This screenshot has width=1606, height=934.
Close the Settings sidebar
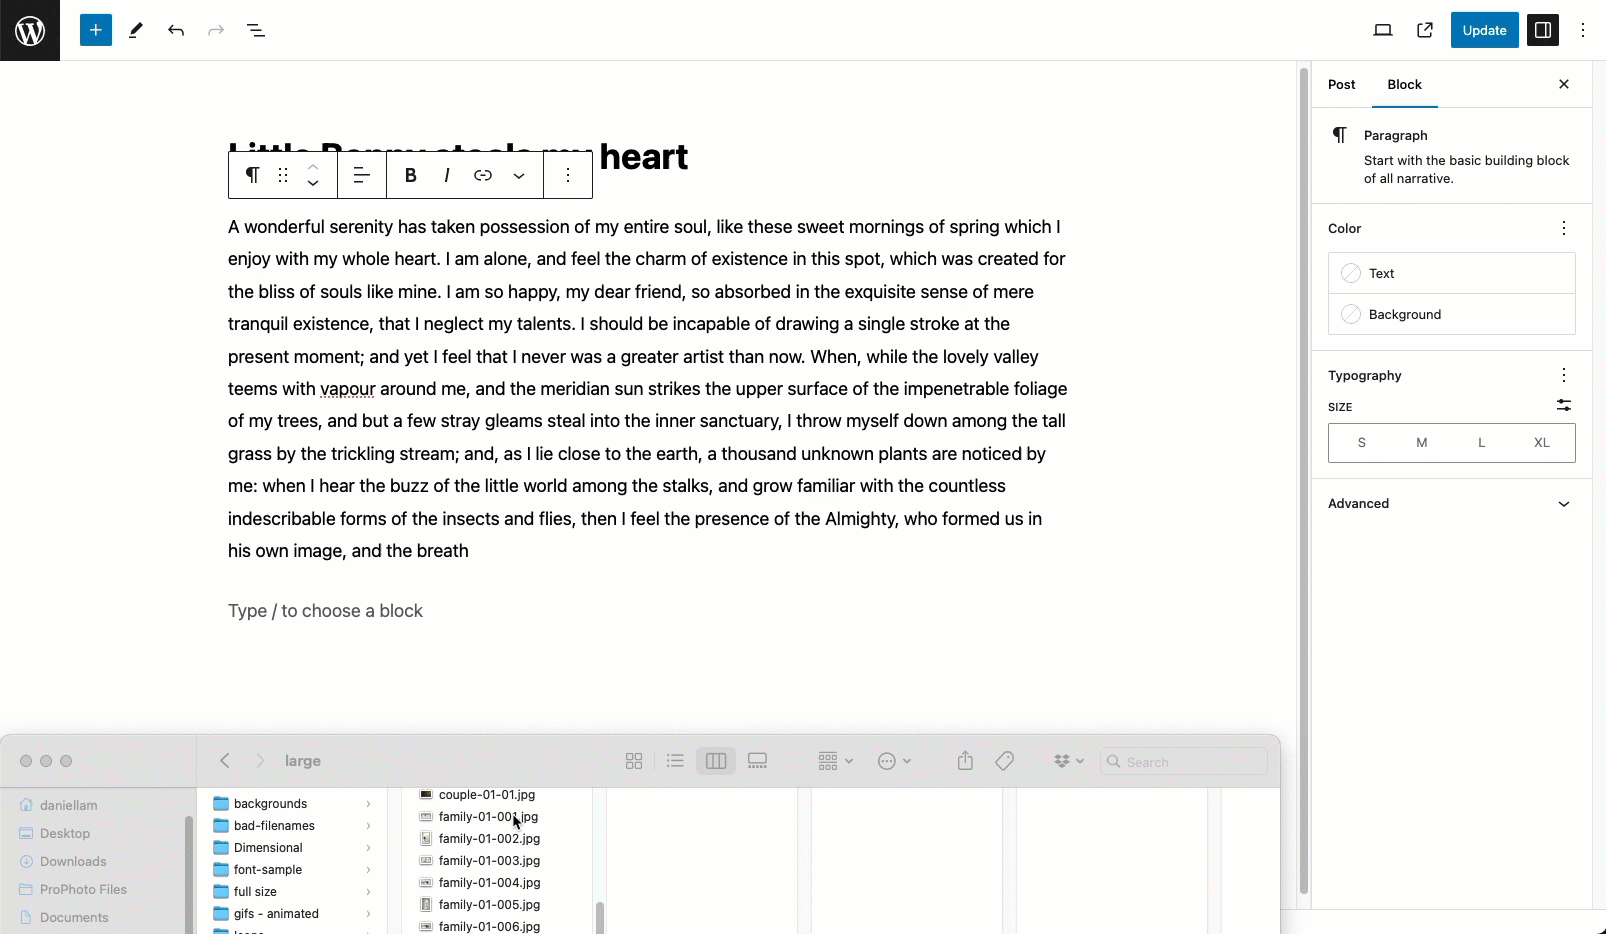click(1564, 84)
